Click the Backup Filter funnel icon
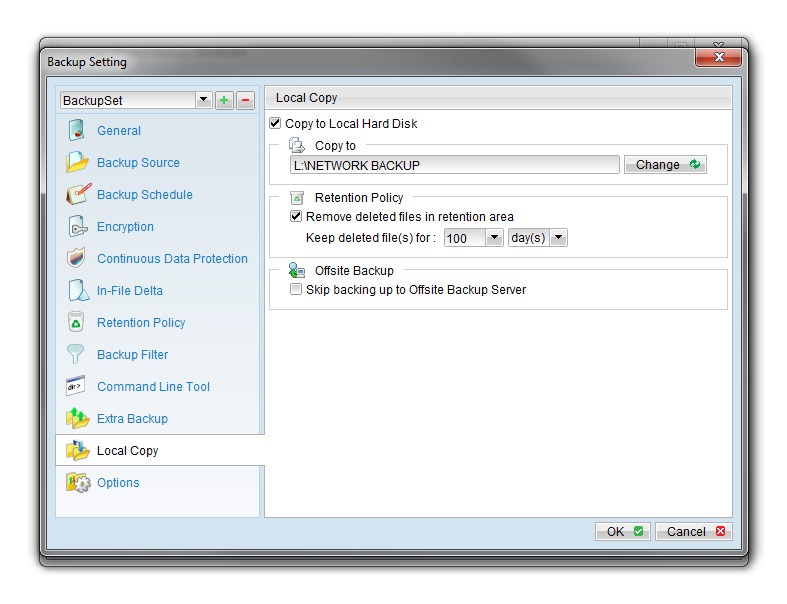787x604 pixels. 75,354
